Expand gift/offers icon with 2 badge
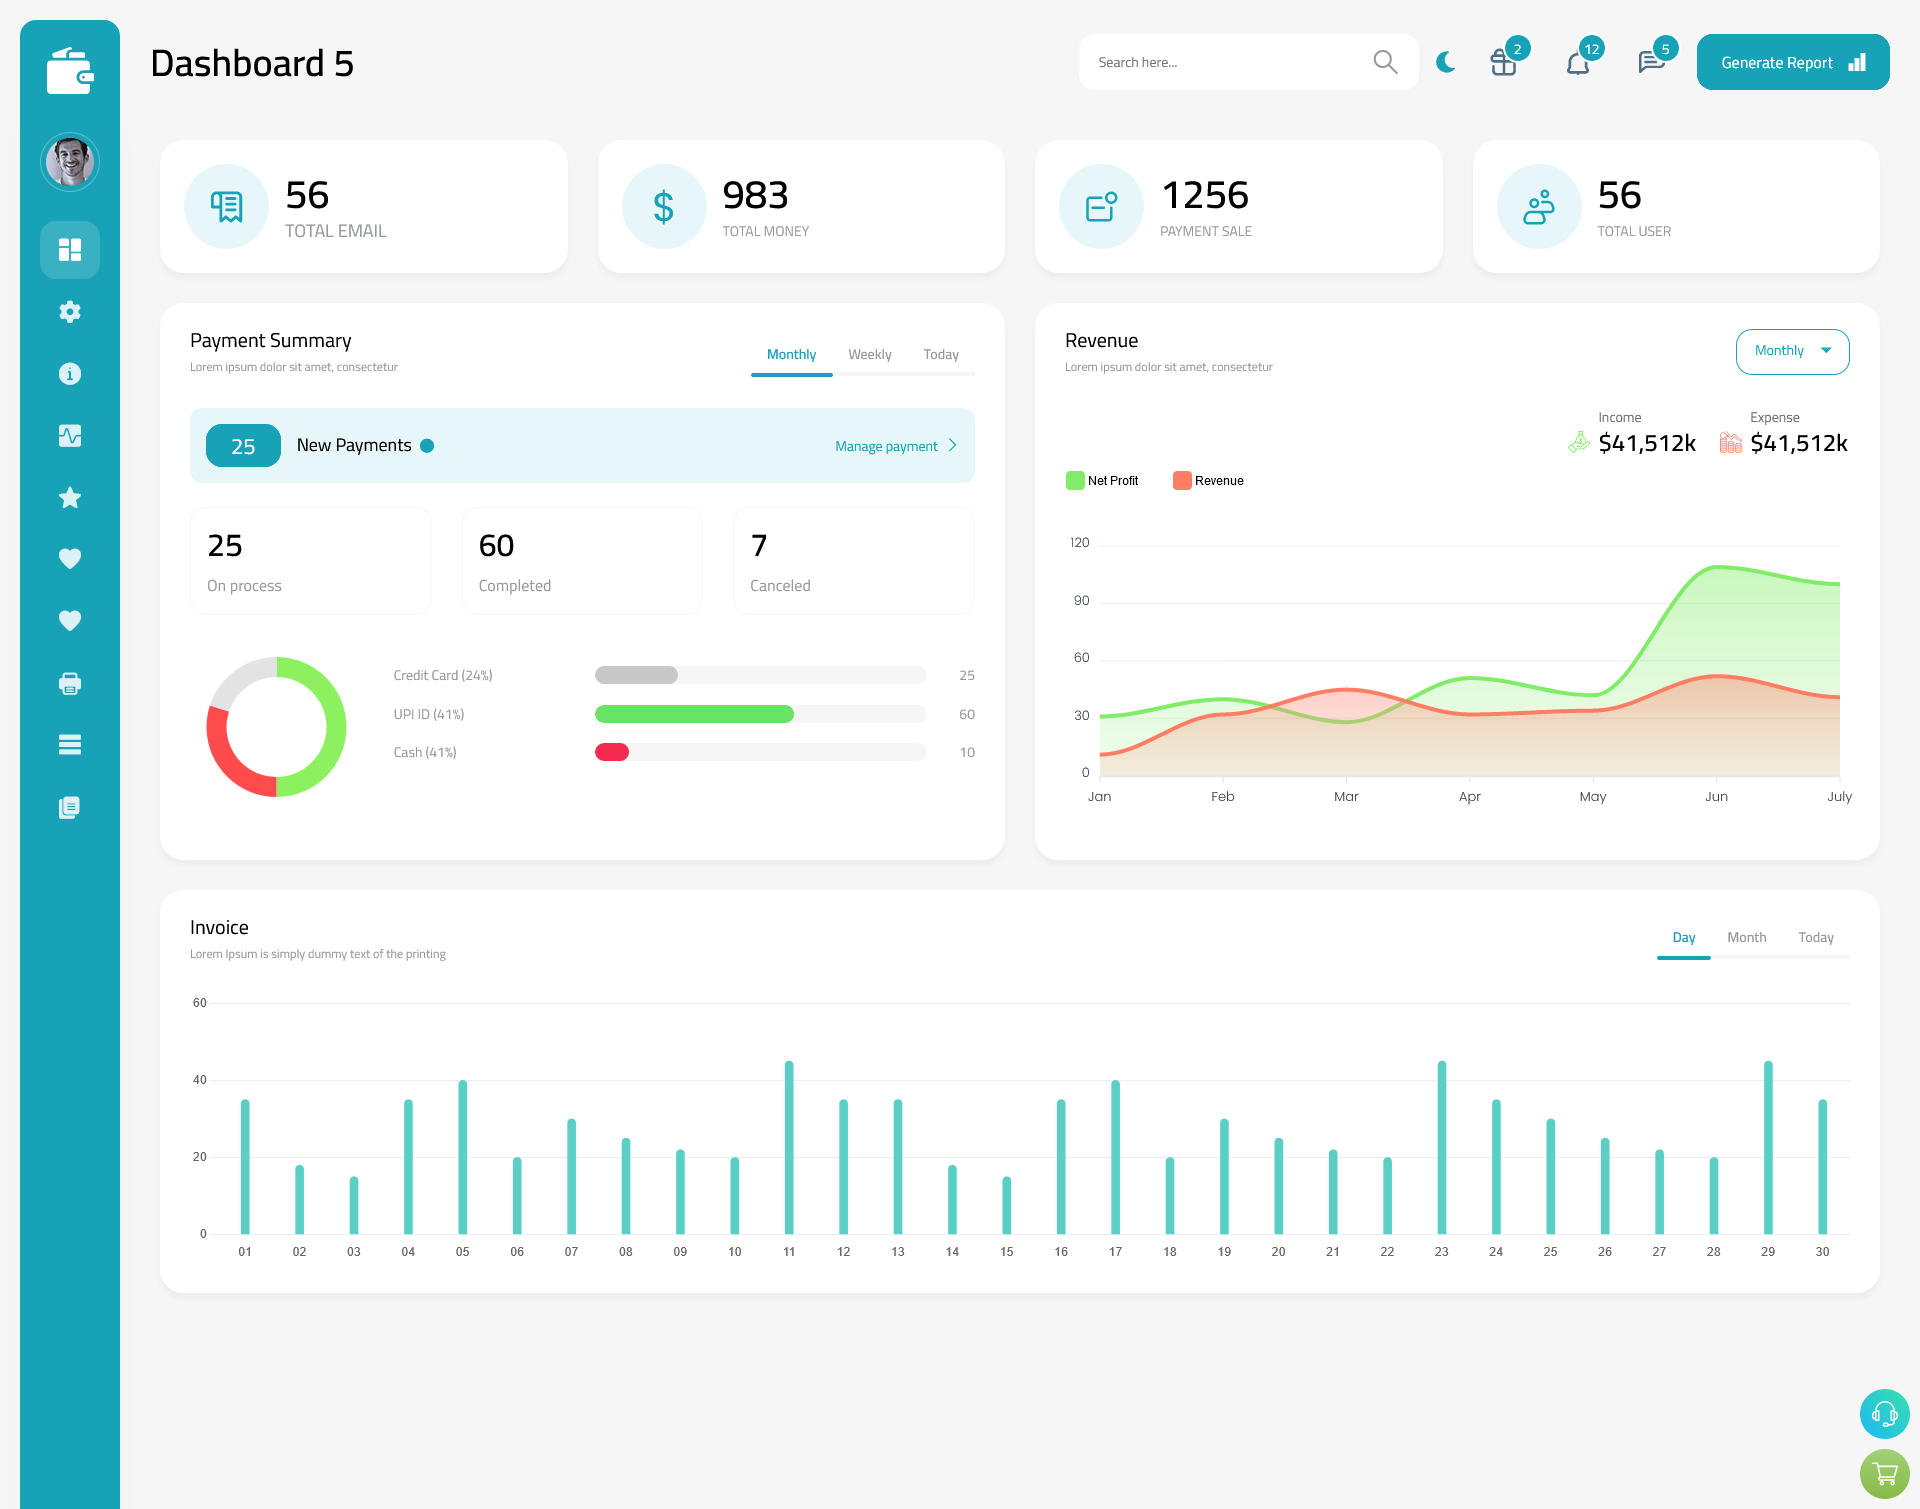This screenshot has height=1509, width=1920. [1501, 61]
